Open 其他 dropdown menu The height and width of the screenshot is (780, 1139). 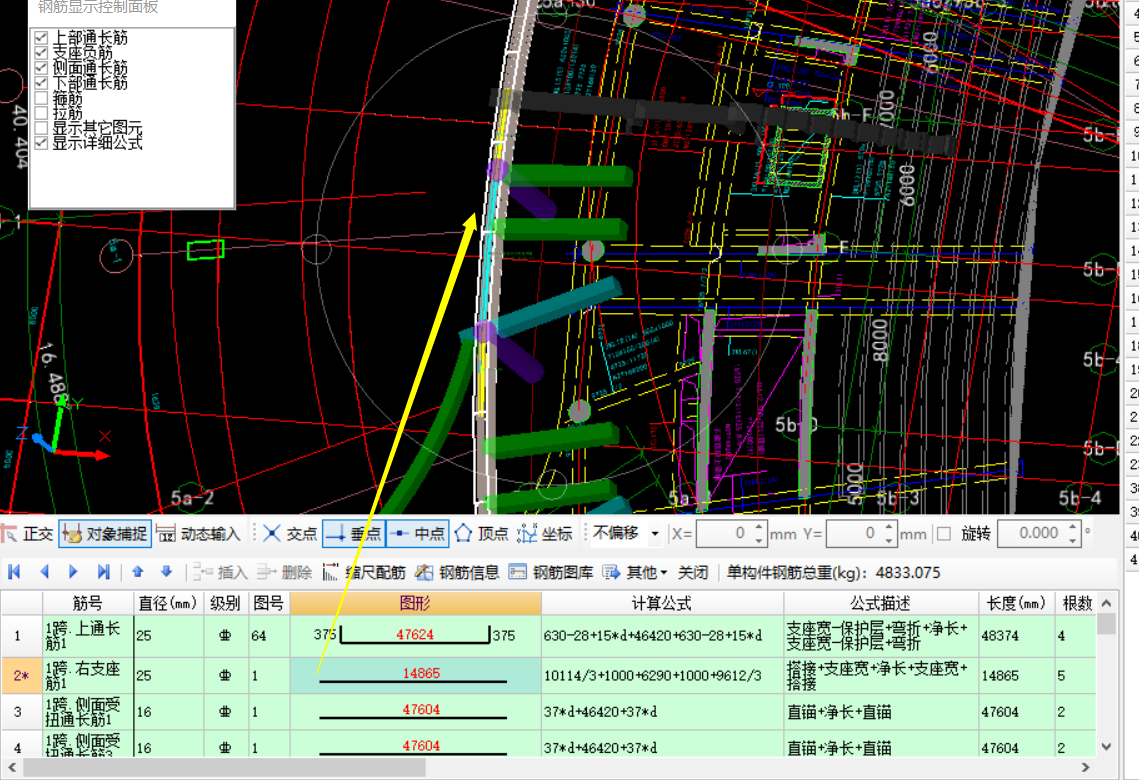click(635, 572)
